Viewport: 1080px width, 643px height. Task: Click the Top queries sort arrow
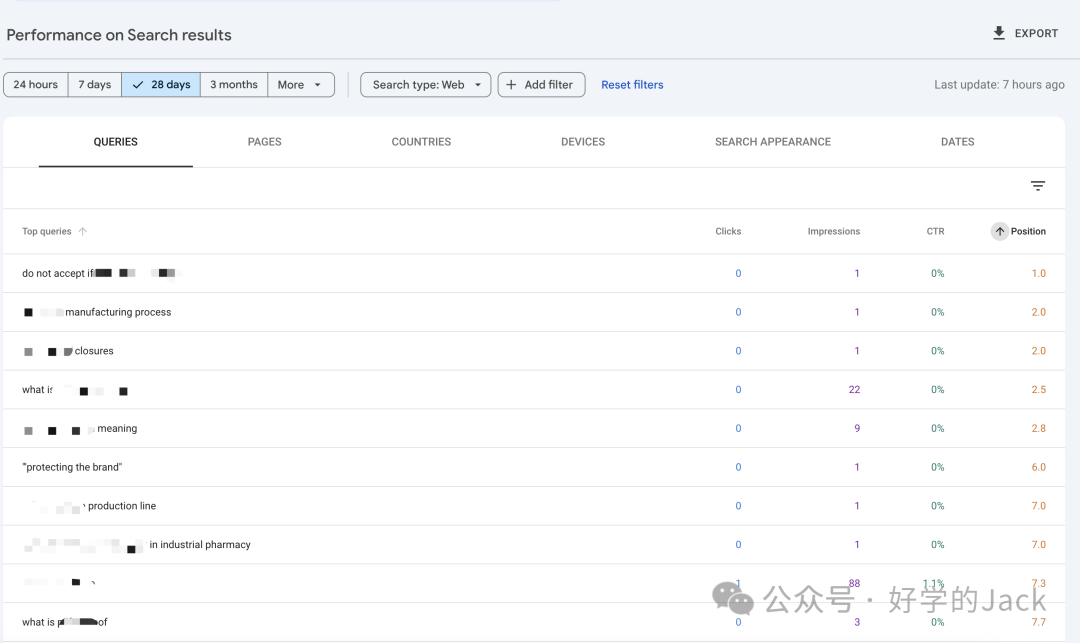pyautogui.click(x=83, y=231)
